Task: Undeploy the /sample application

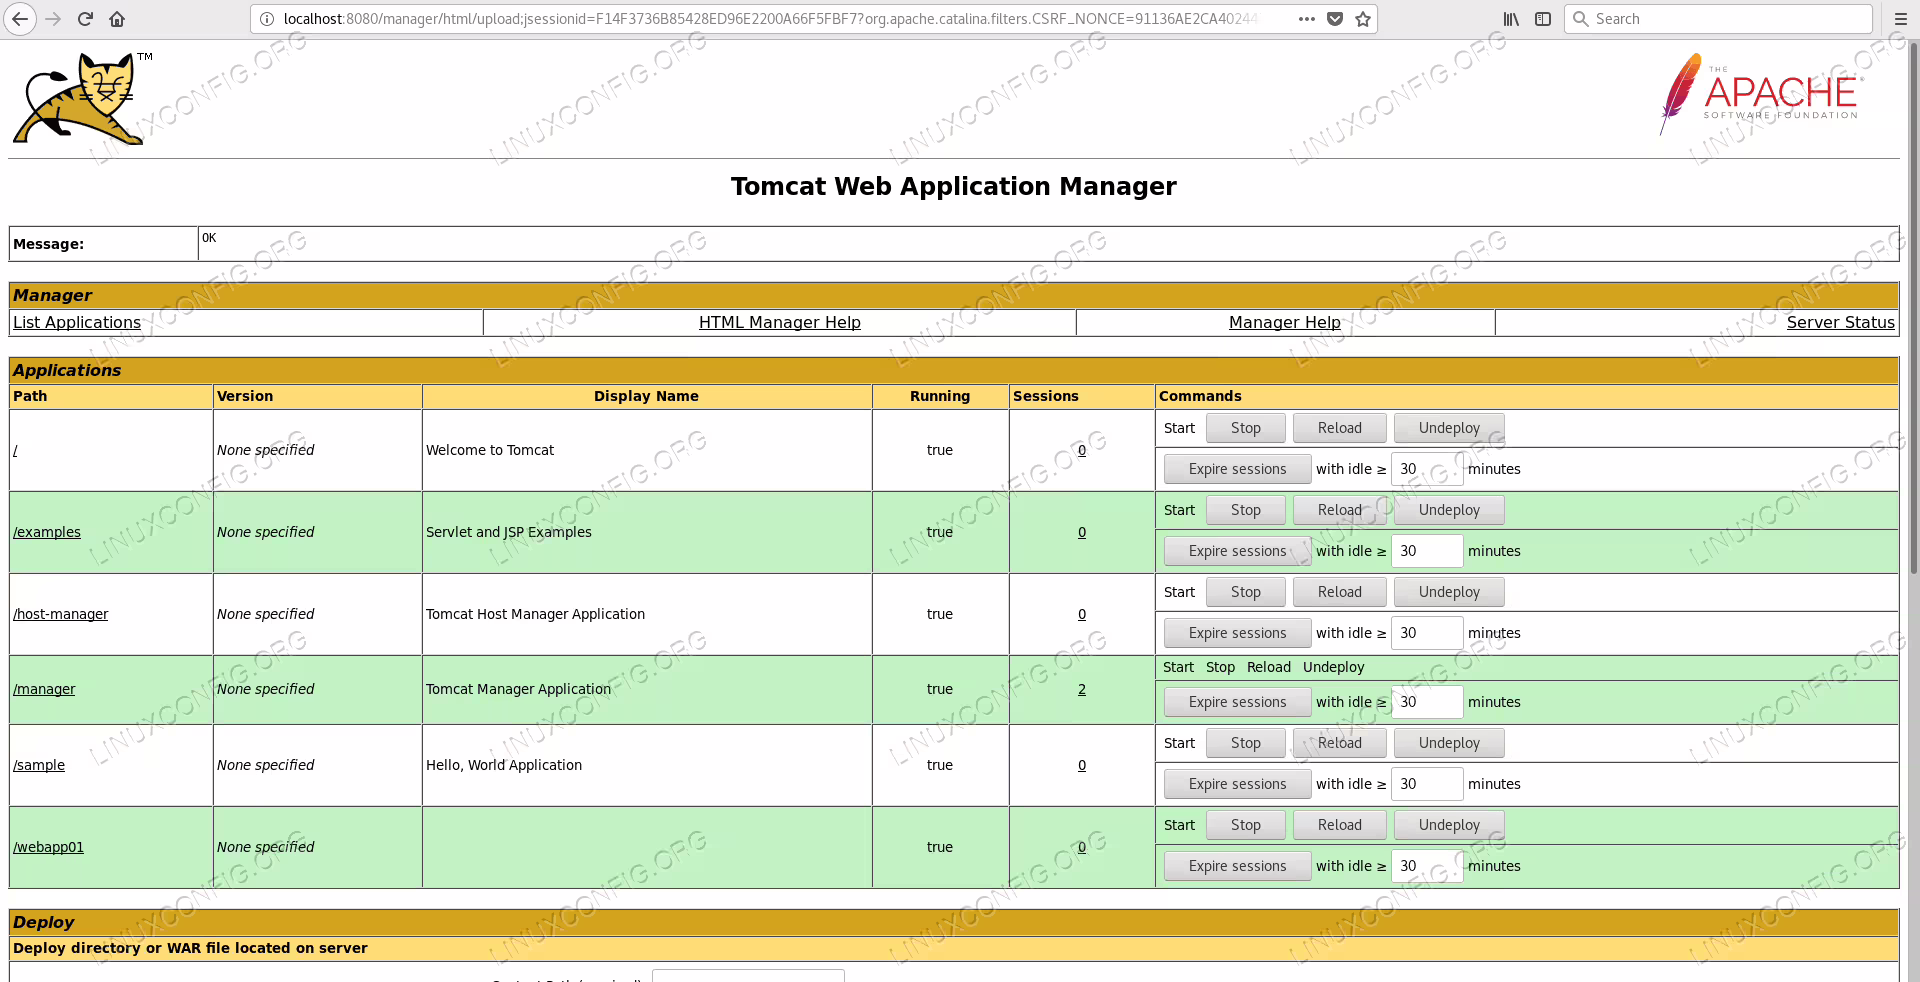Action: [1449, 743]
